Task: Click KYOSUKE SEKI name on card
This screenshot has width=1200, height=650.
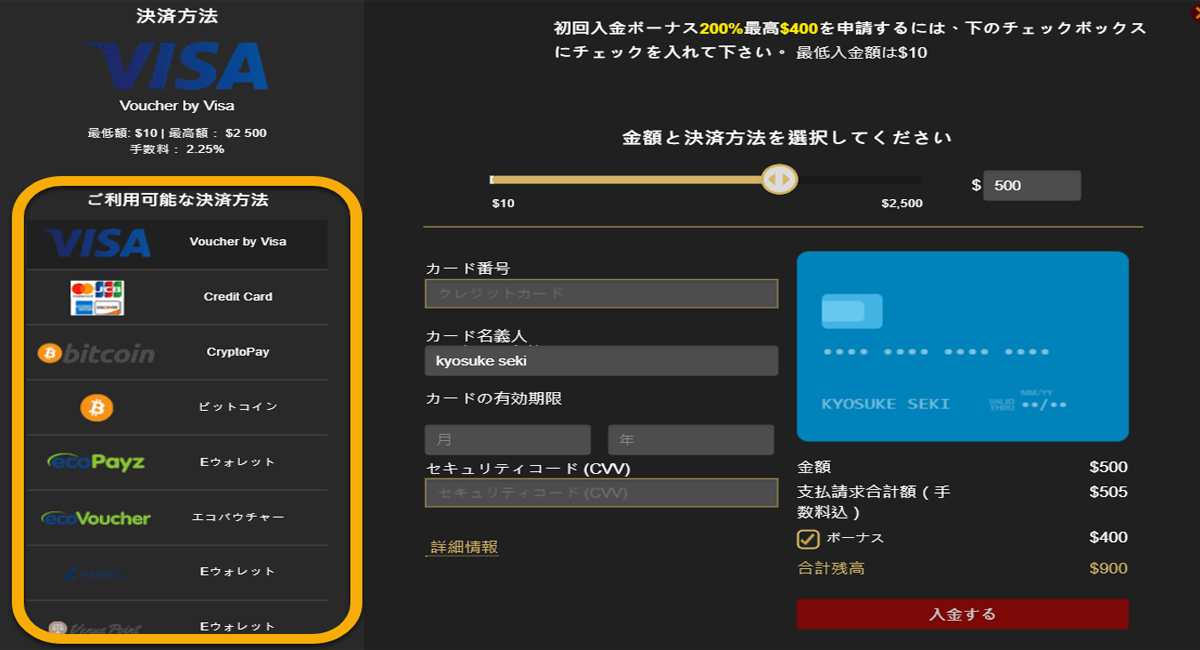Action: pos(885,404)
